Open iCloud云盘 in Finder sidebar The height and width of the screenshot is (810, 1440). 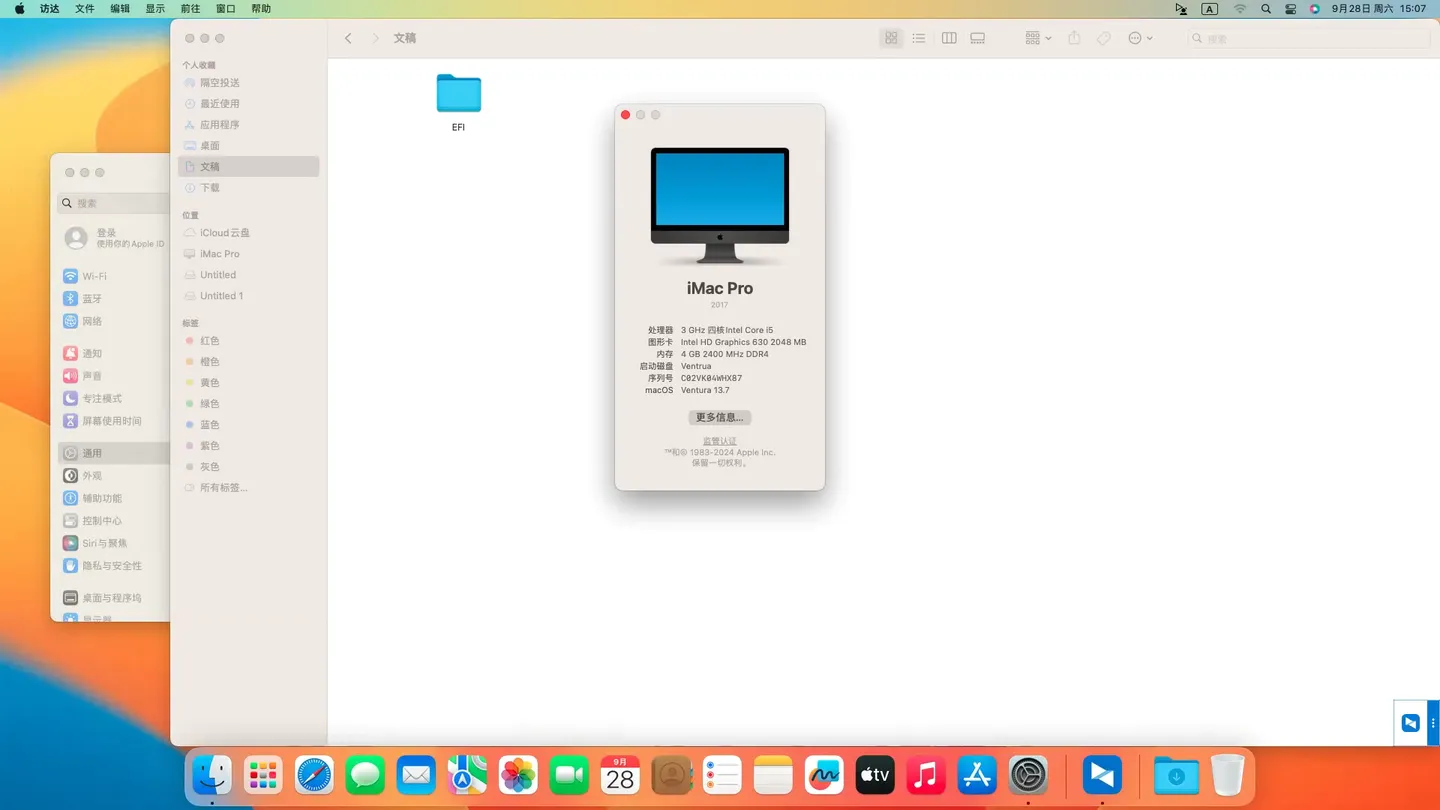coord(249,233)
